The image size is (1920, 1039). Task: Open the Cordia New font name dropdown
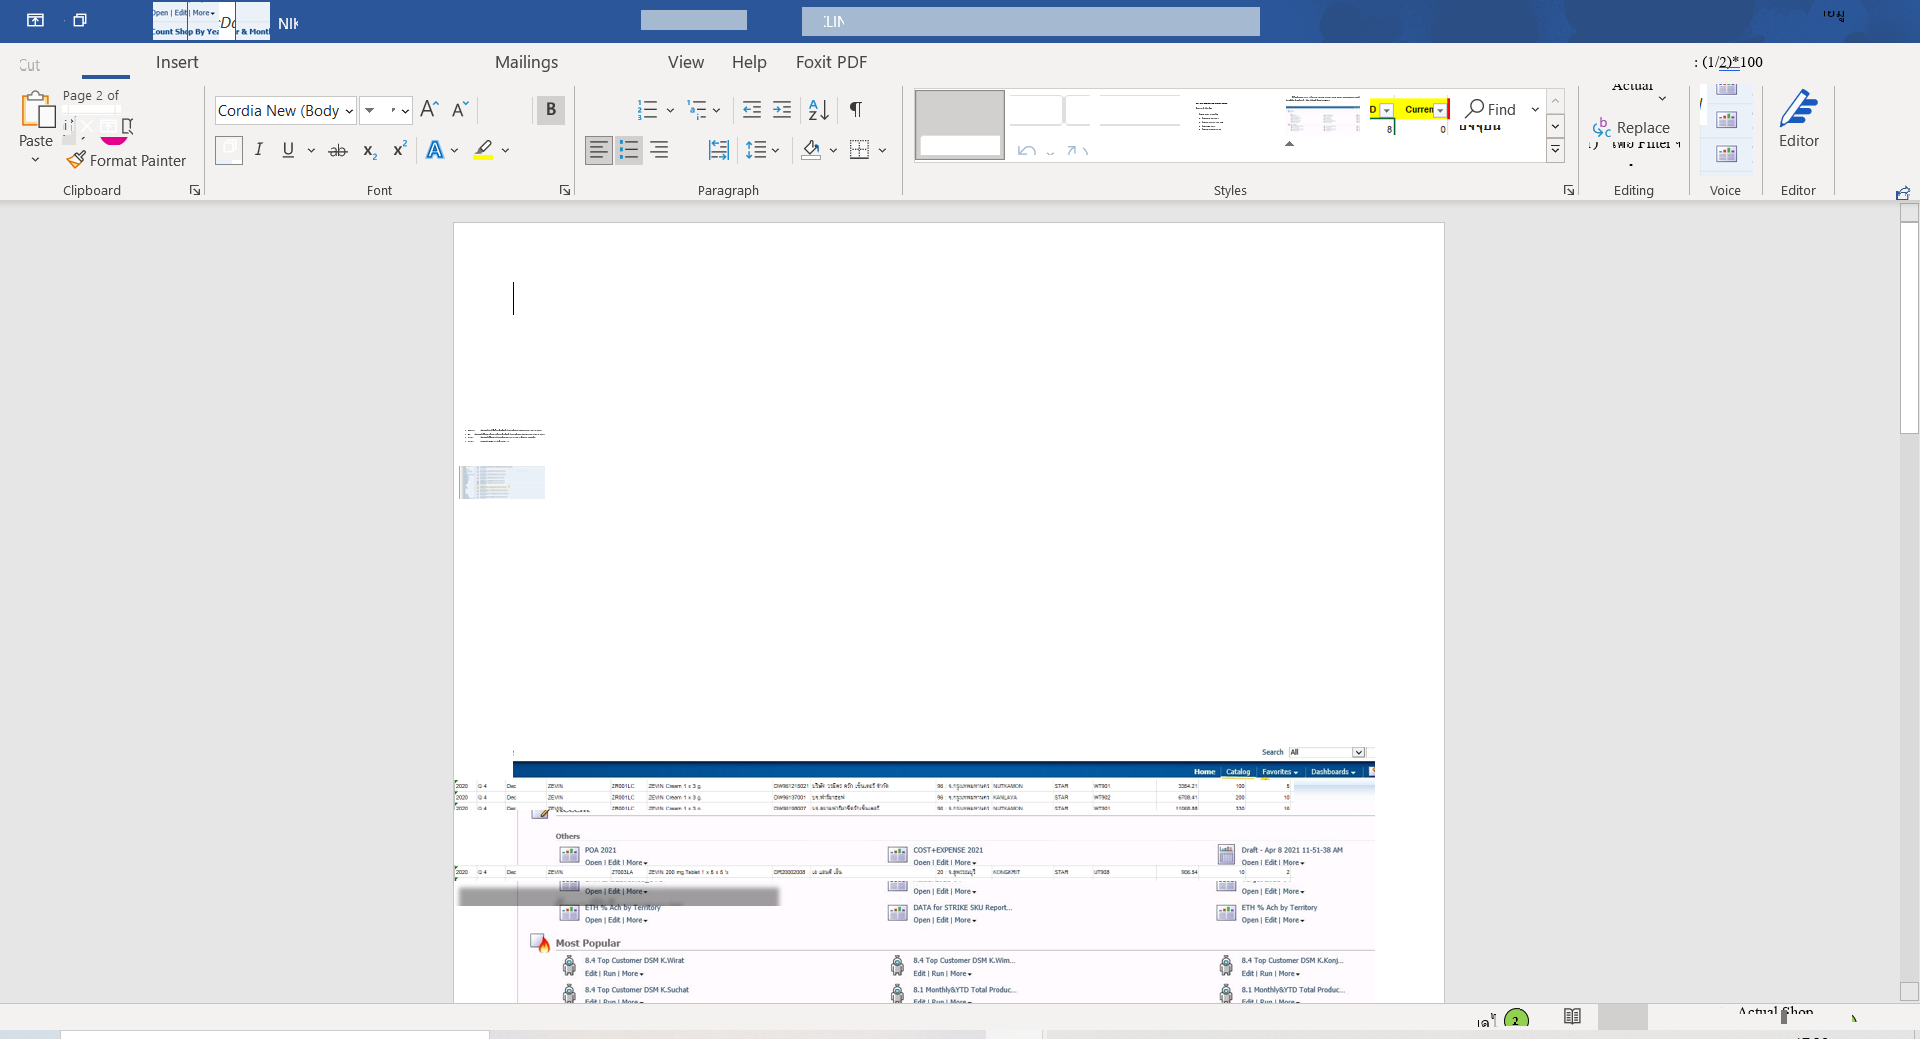(x=349, y=111)
